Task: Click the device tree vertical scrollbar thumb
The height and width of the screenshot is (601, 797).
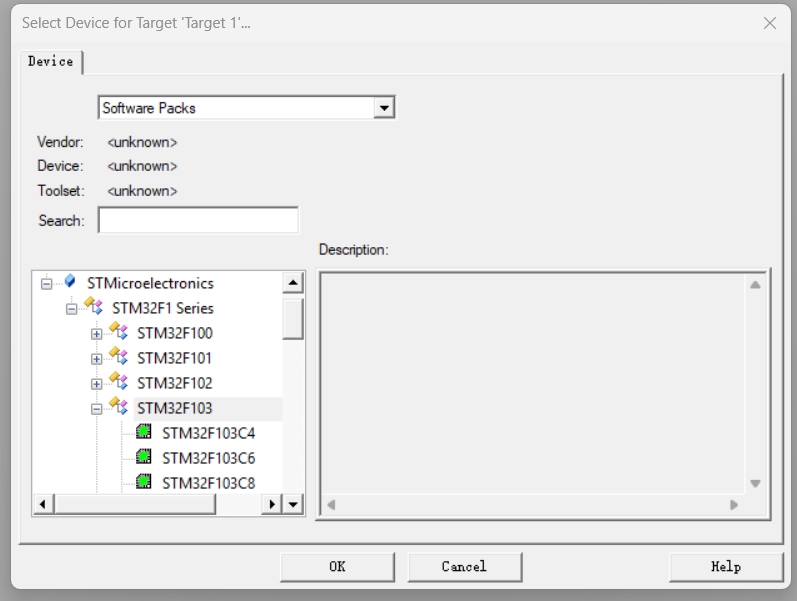Action: (x=293, y=319)
